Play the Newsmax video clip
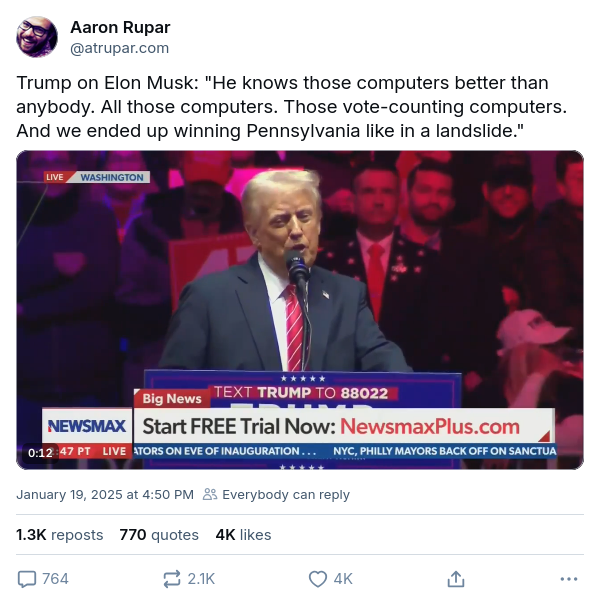Image resolution: width=600 pixels, height=605 pixels. coord(300,310)
